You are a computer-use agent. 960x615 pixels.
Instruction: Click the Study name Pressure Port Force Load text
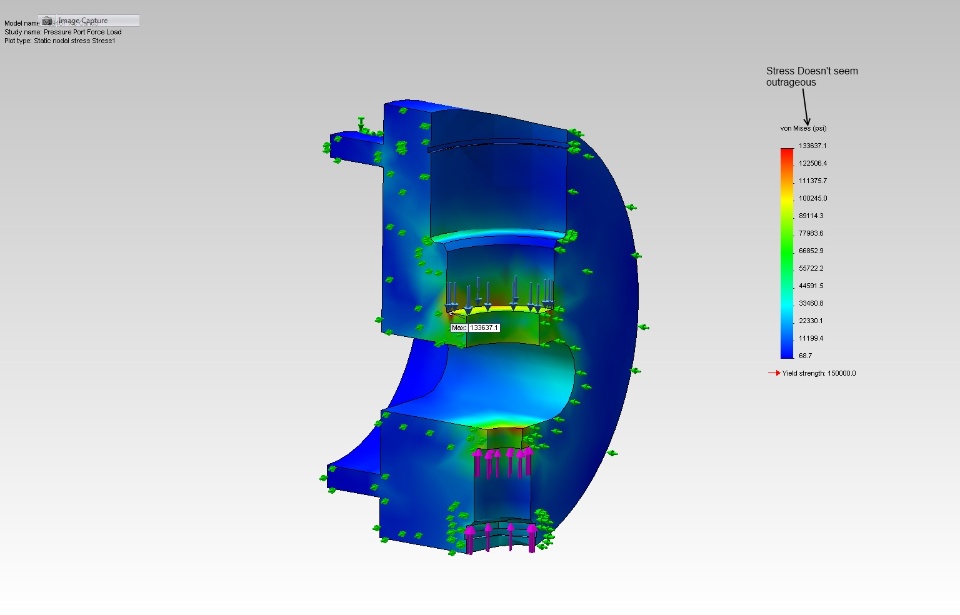63,32
